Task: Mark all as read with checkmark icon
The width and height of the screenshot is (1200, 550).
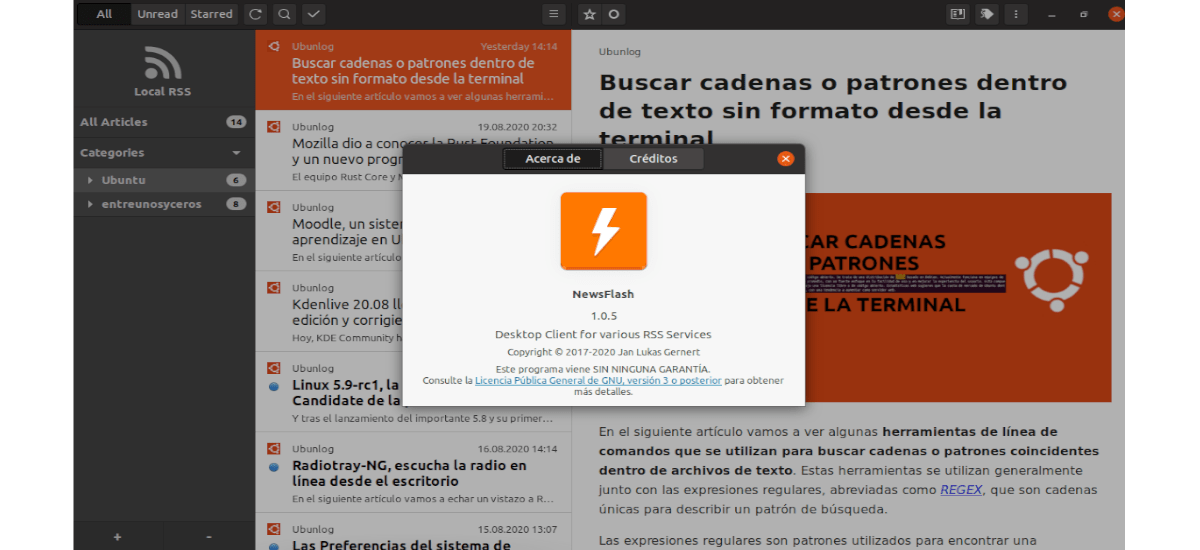Action: tap(314, 14)
